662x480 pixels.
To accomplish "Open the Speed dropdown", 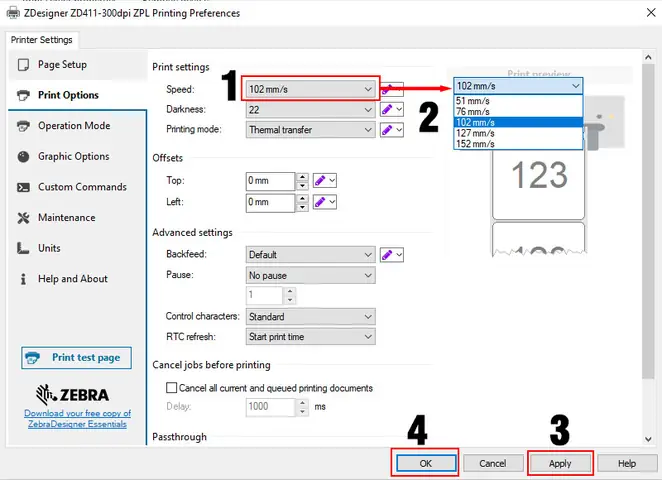I will click(310, 89).
